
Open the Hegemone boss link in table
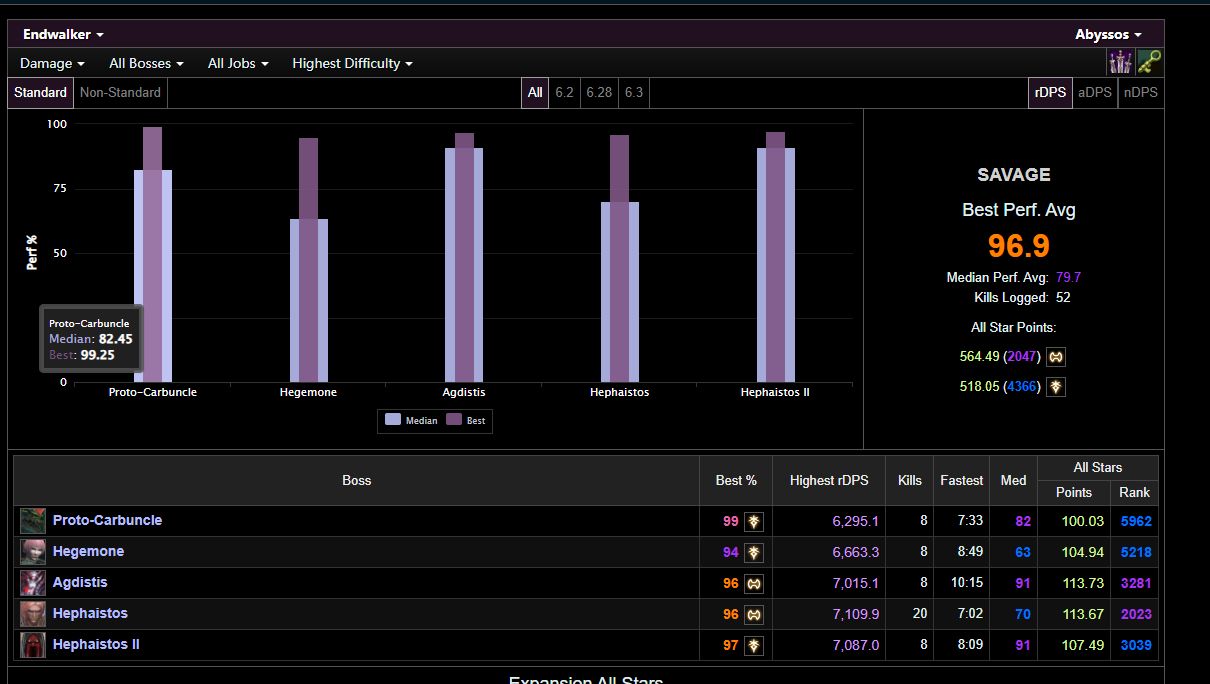[88, 551]
